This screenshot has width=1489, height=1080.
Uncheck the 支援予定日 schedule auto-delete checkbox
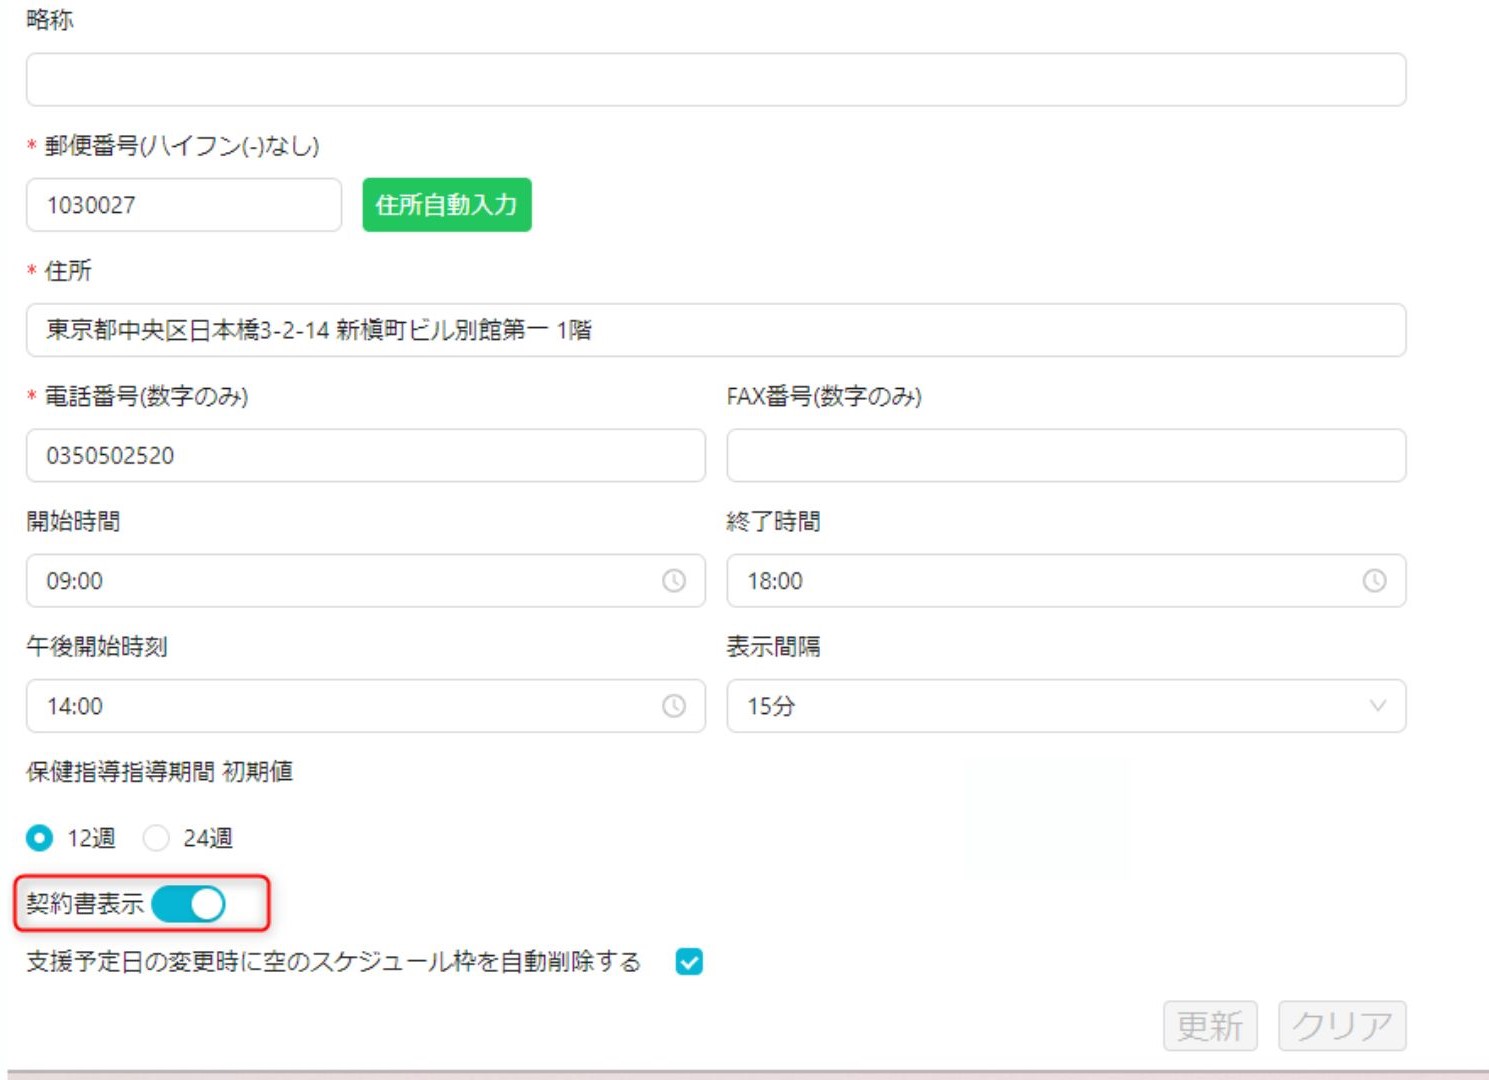689,962
